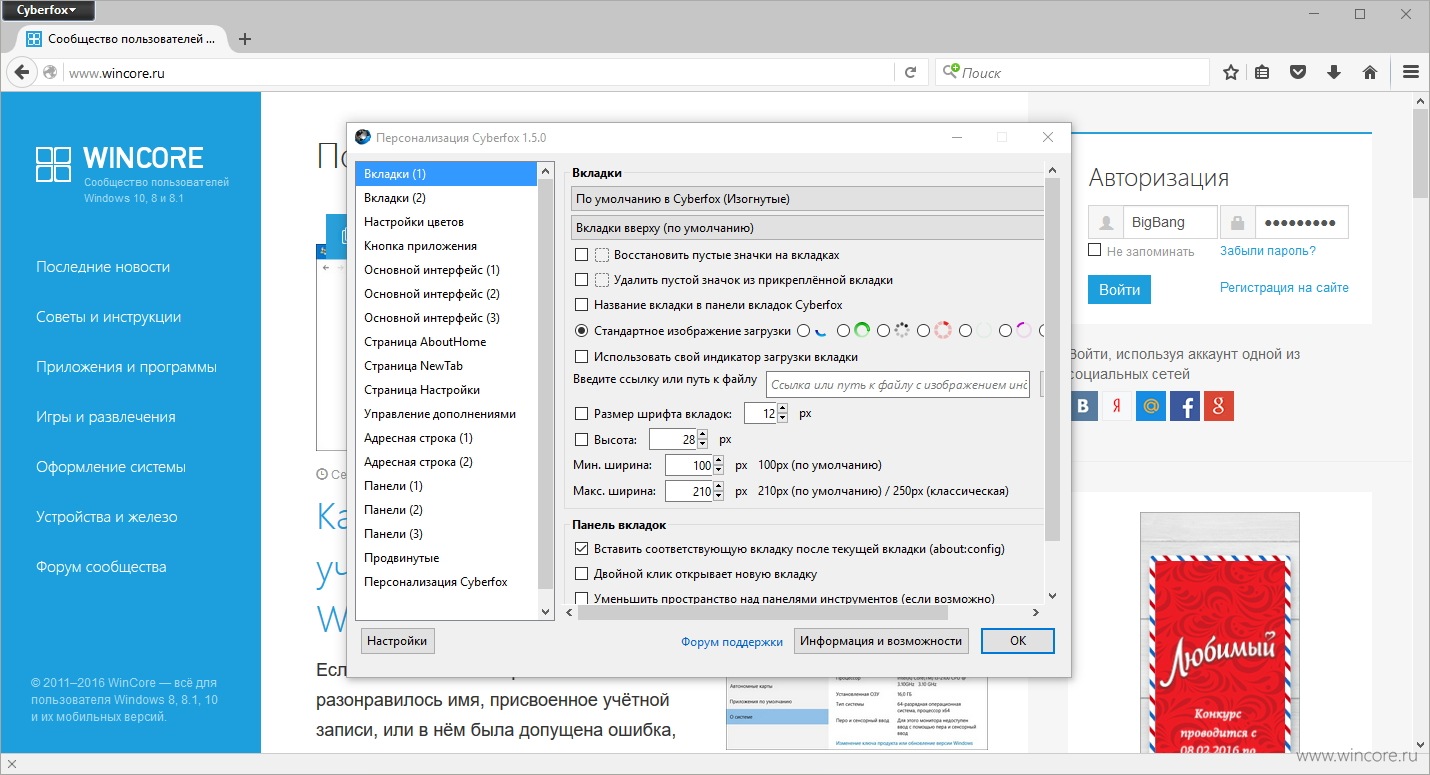
Task: Increase tab font size with spinner up arrow
Action: [782, 408]
